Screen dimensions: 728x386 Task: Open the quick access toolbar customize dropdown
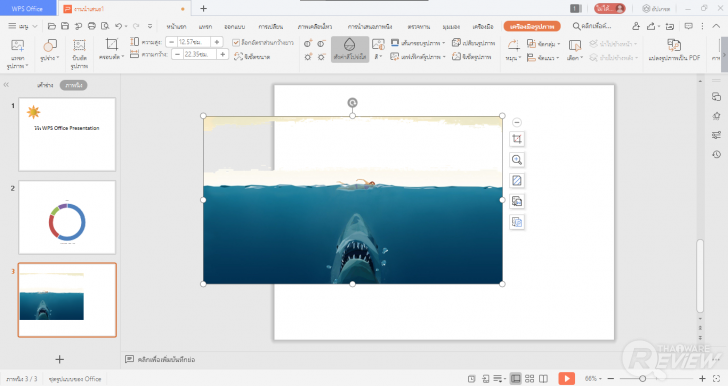150,26
